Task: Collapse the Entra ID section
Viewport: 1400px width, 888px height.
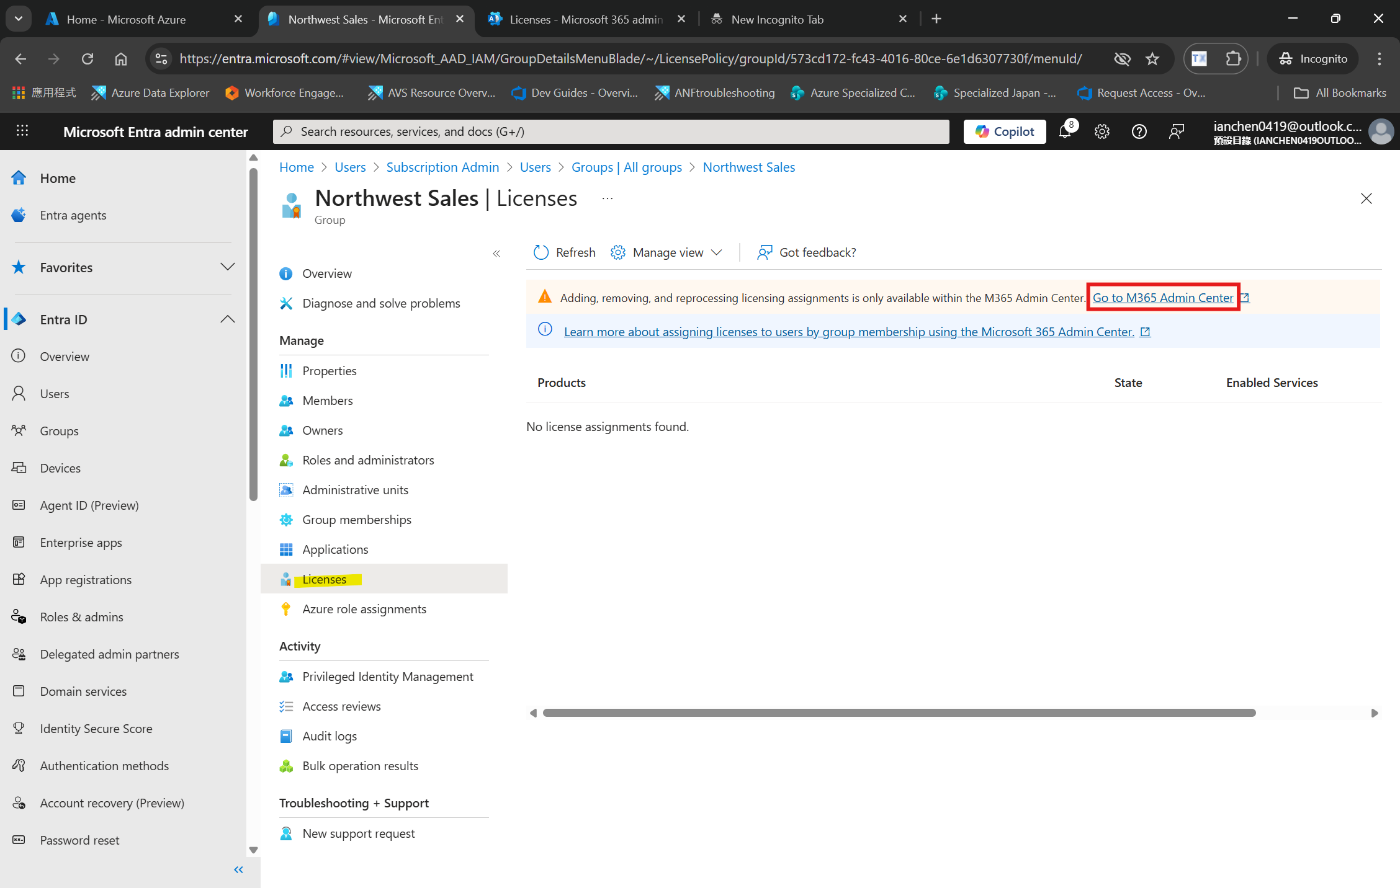Action: [x=227, y=320]
